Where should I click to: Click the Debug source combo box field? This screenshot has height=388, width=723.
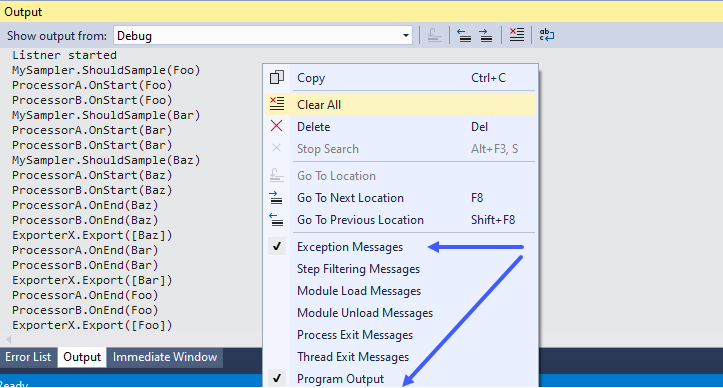tap(263, 36)
